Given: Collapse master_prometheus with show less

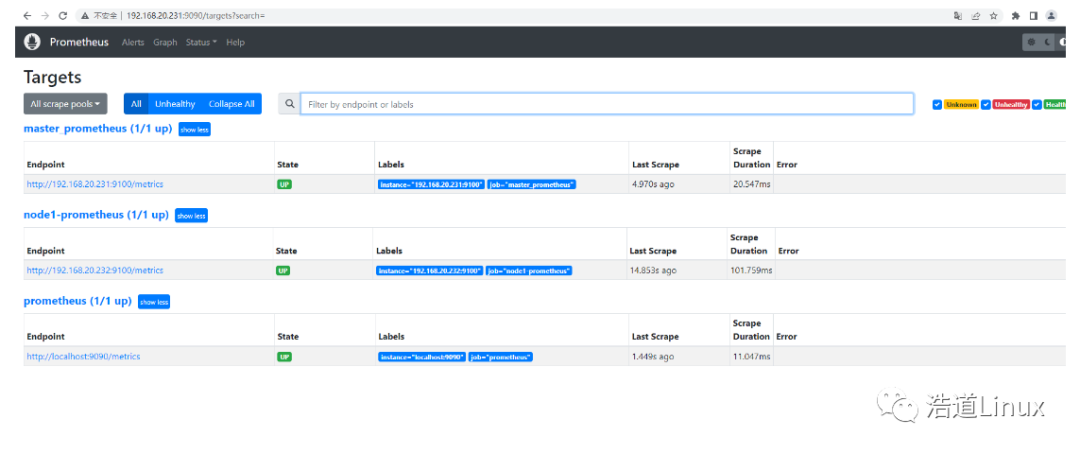Looking at the screenshot, I should click(194, 130).
